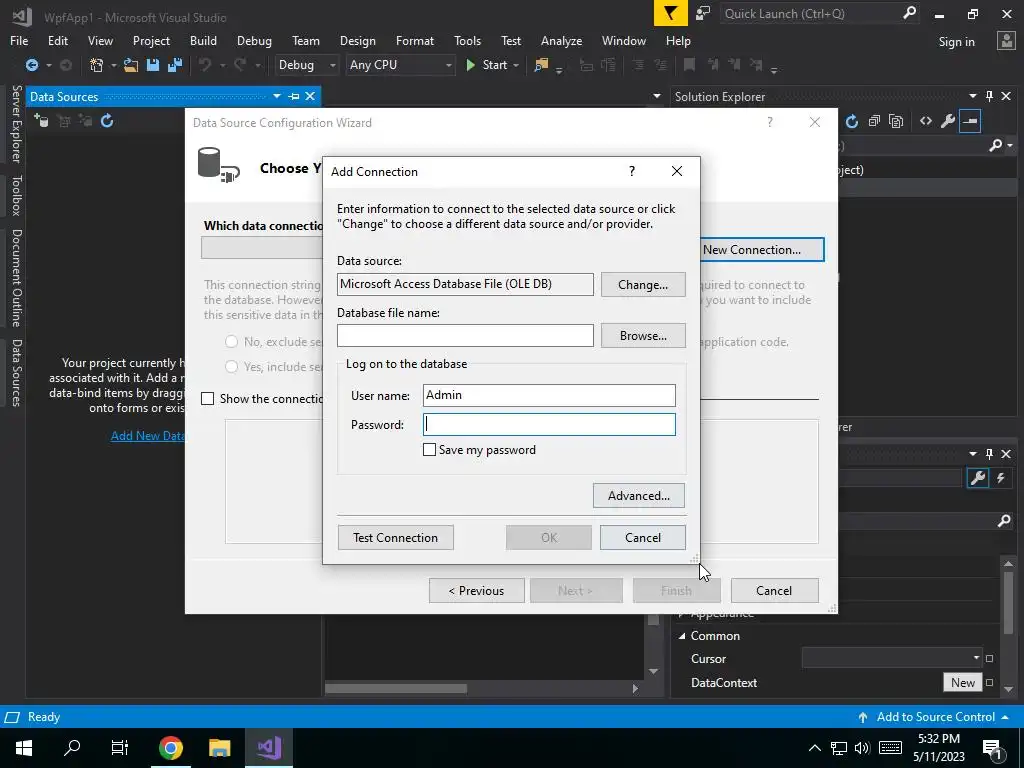Expand the New Project icon dropdown arrow
Screen dimensions: 1024x768
pyautogui.click(x=113, y=65)
